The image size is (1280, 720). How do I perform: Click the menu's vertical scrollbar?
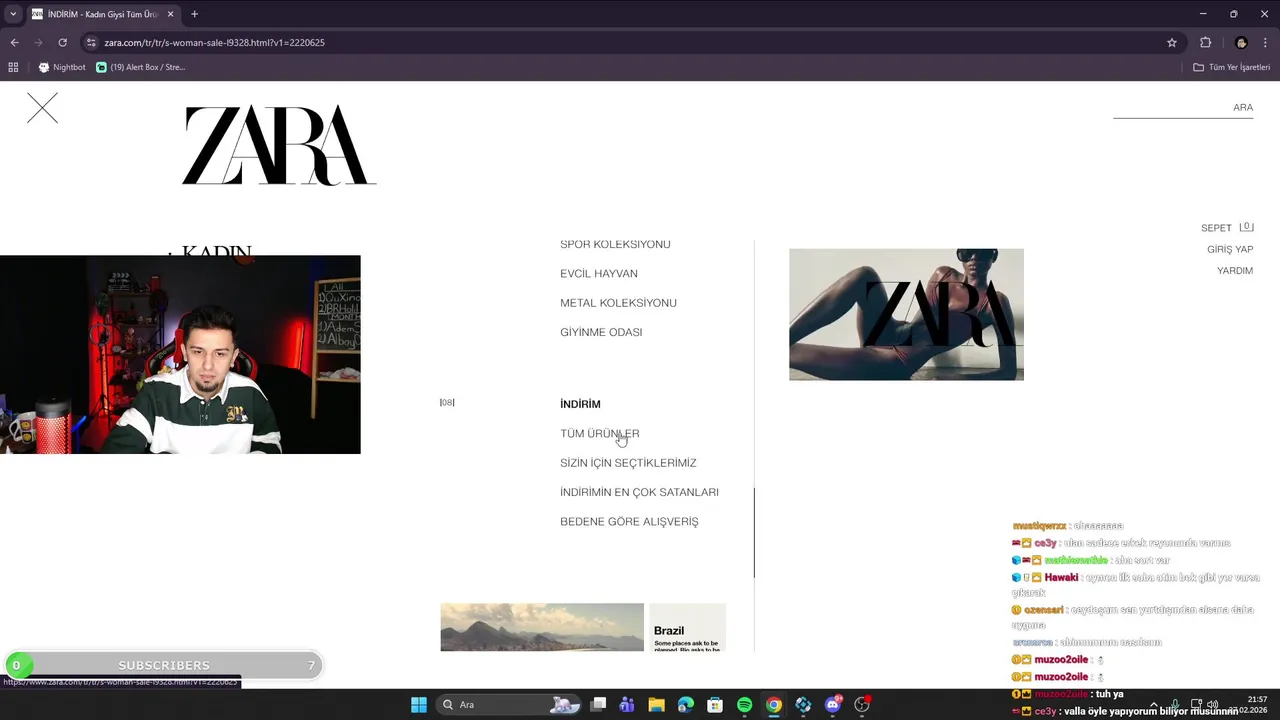754,533
